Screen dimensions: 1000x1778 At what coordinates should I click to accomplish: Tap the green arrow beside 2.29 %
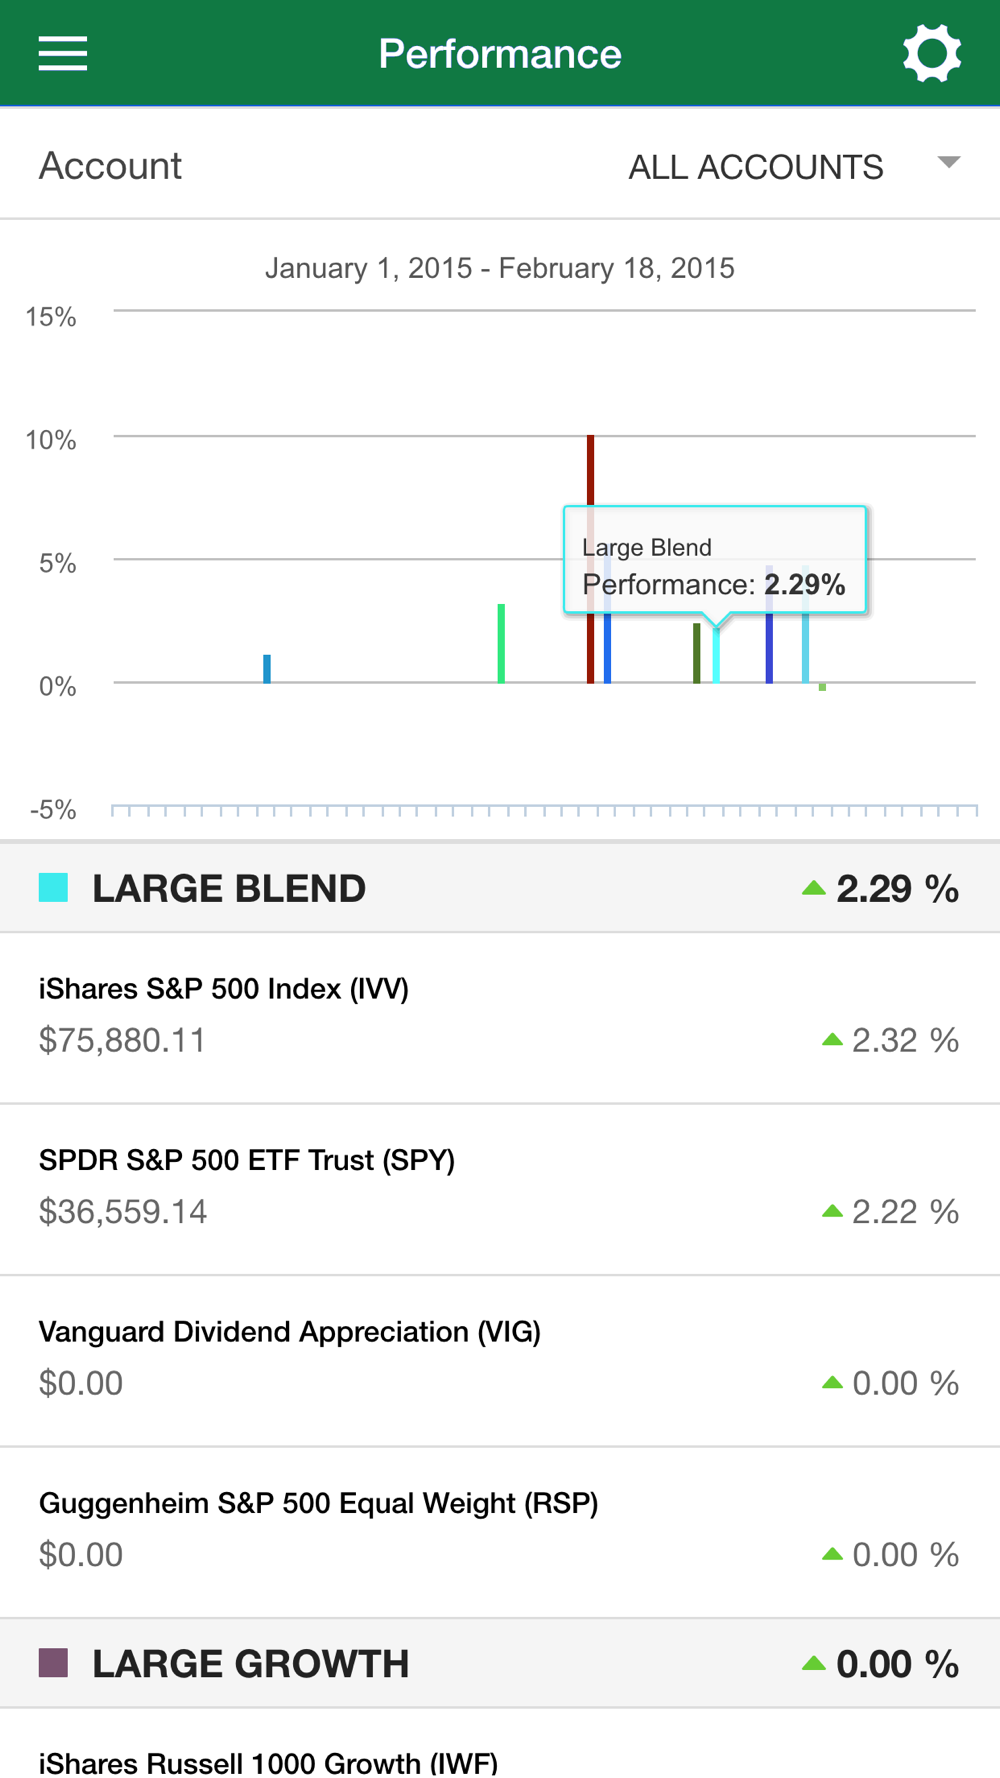814,888
